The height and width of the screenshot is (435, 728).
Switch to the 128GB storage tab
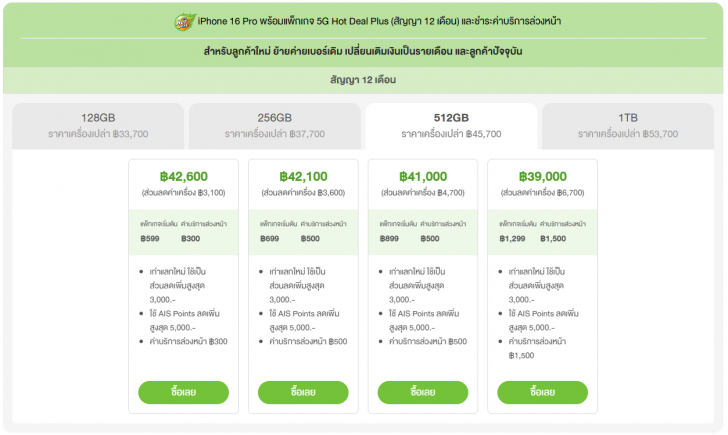tap(98, 124)
